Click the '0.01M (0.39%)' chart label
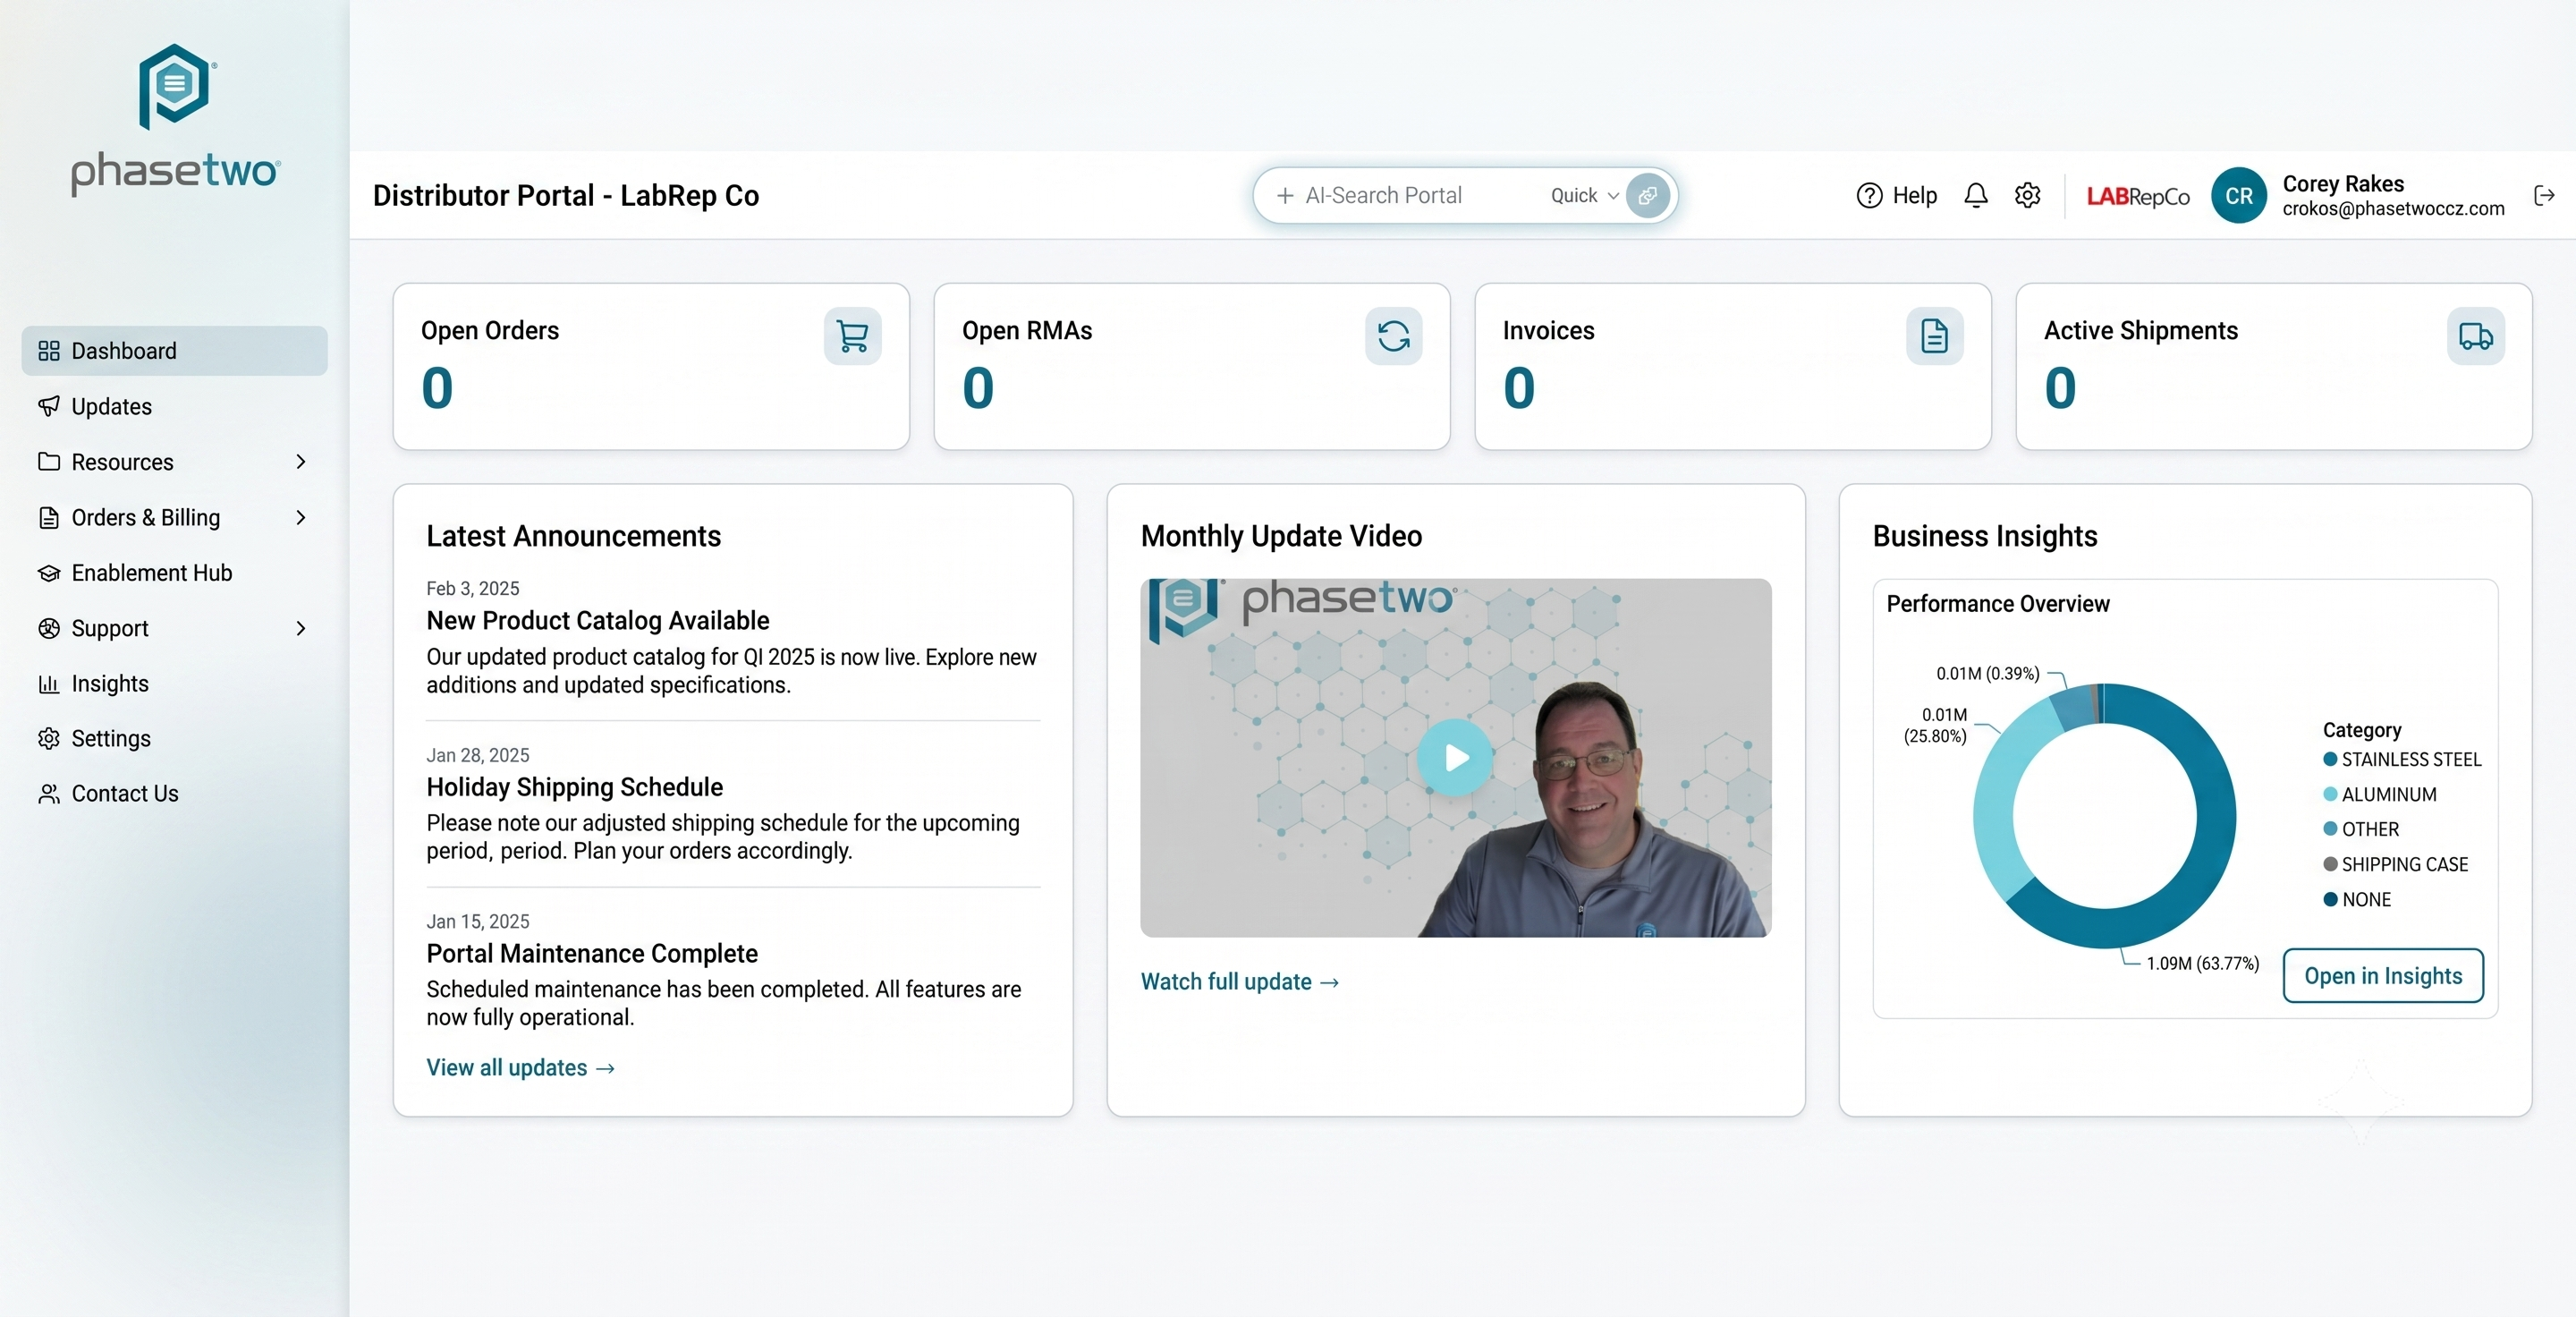 [1987, 673]
